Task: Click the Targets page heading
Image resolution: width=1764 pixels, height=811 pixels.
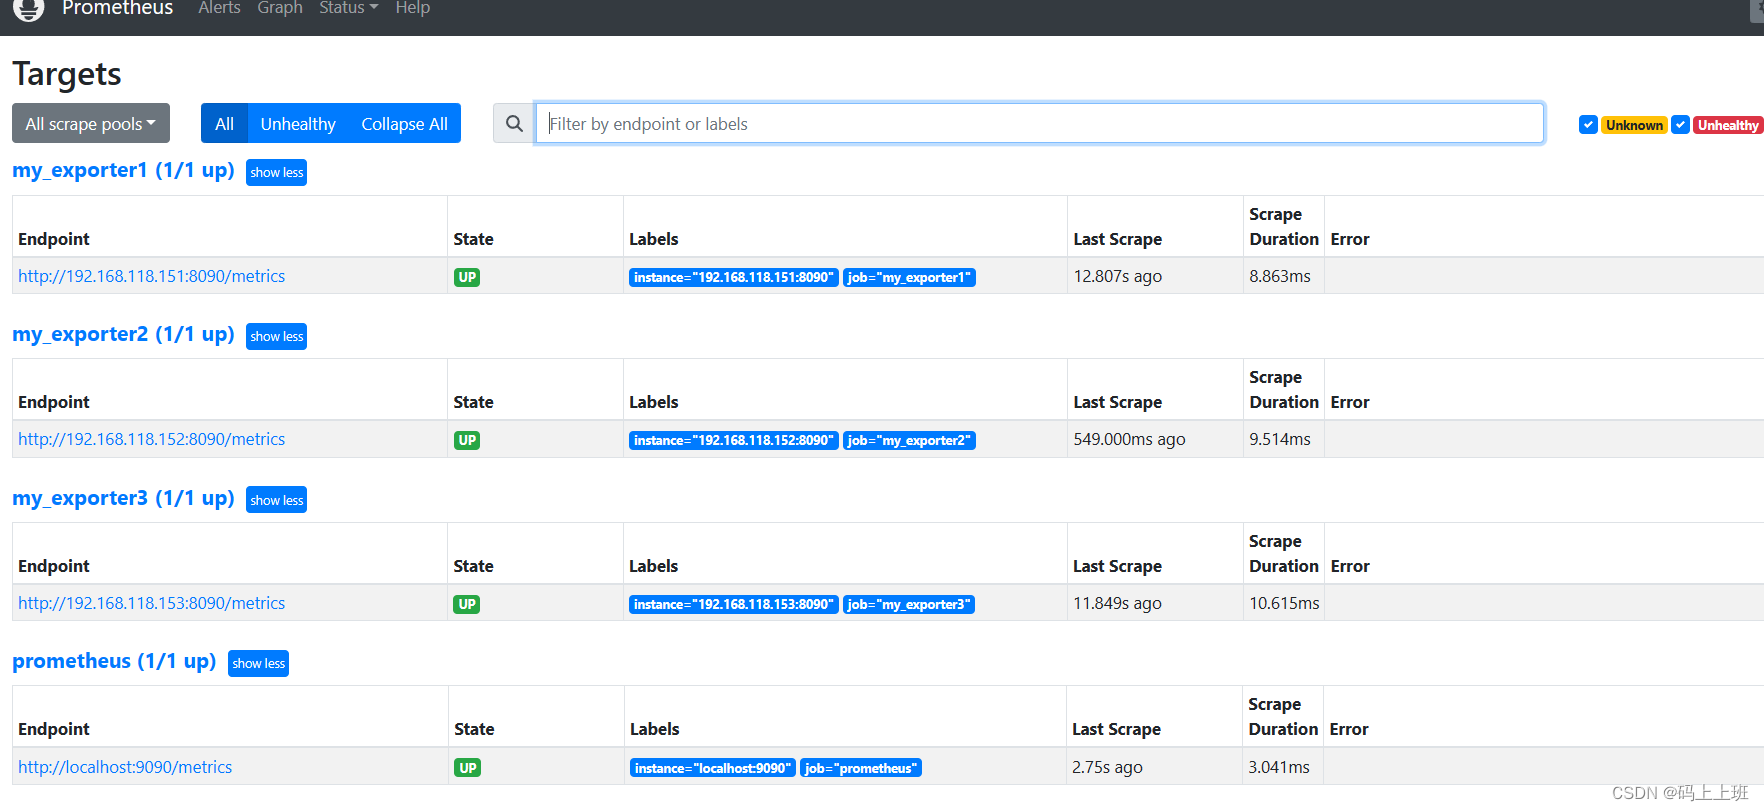Action: [x=67, y=74]
